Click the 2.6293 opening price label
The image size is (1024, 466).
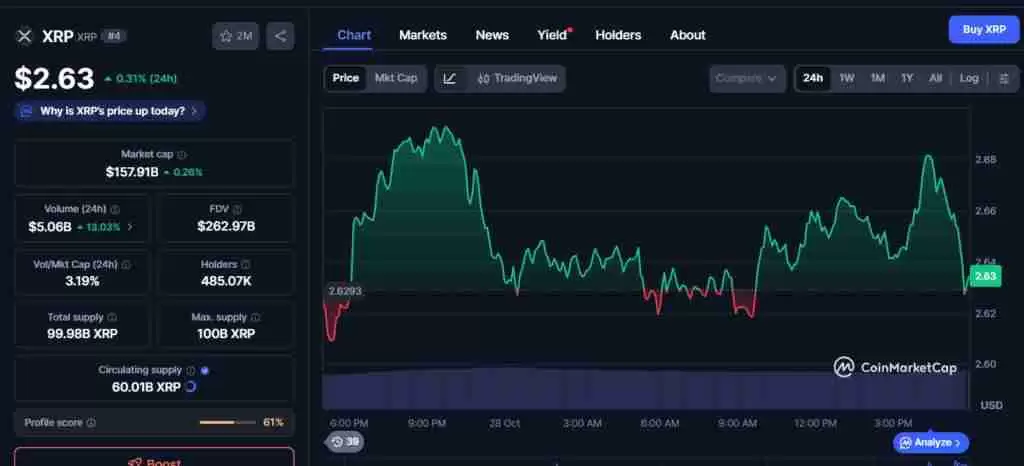coord(345,291)
